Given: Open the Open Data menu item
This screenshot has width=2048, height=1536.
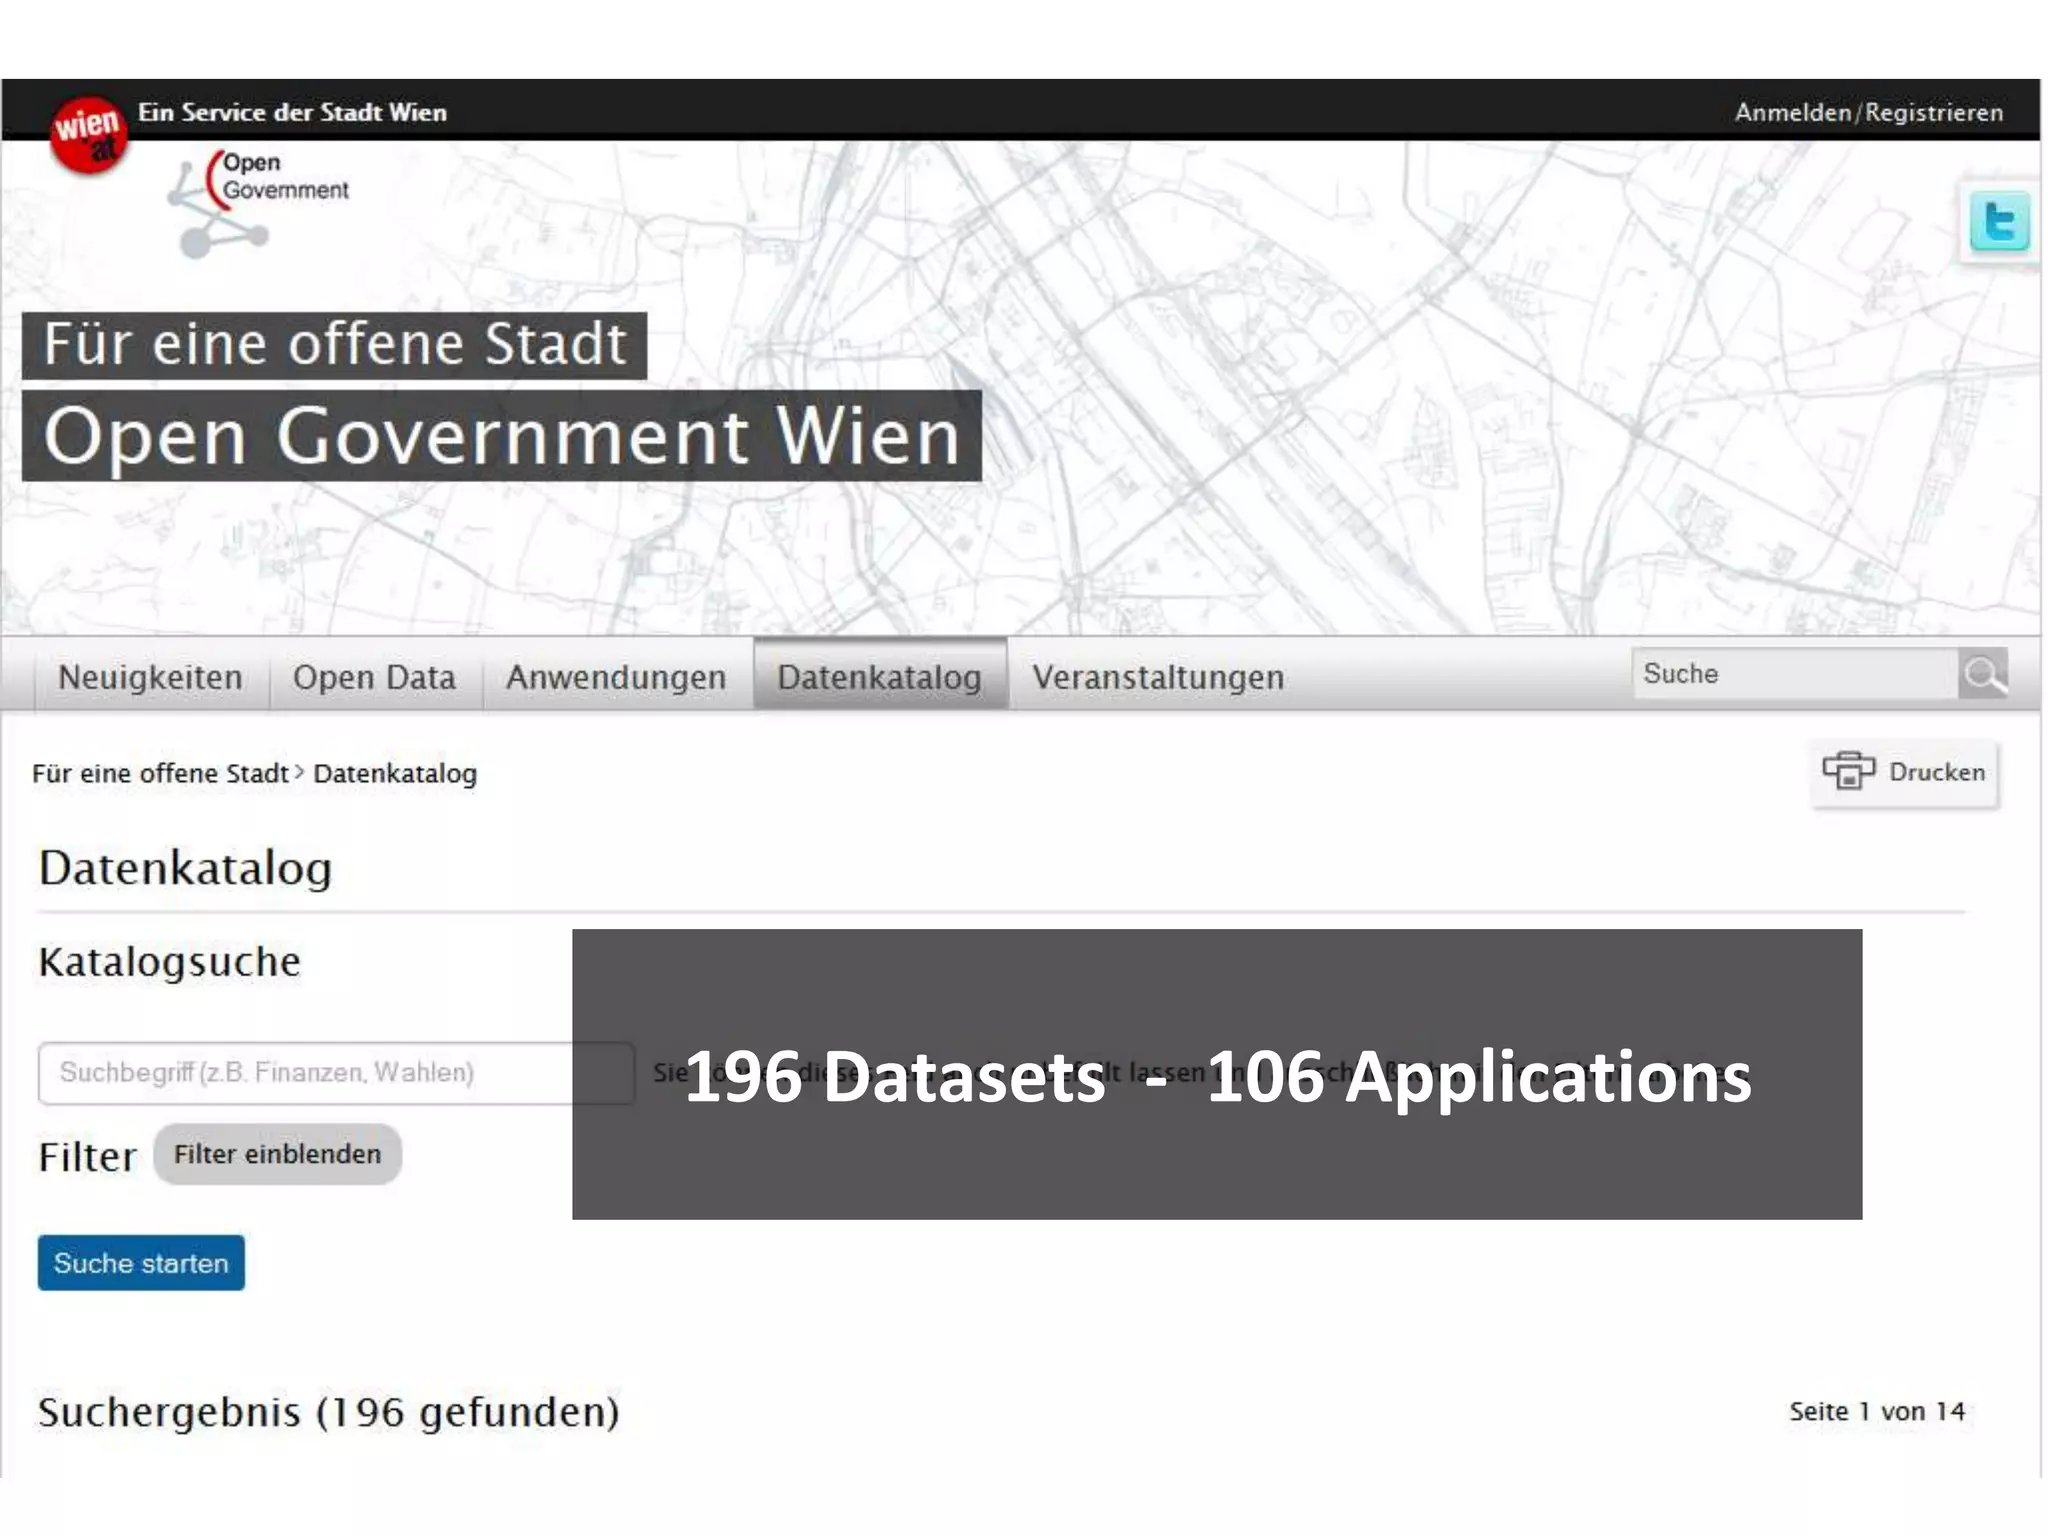Looking at the screenshot, I should (374, 677).
